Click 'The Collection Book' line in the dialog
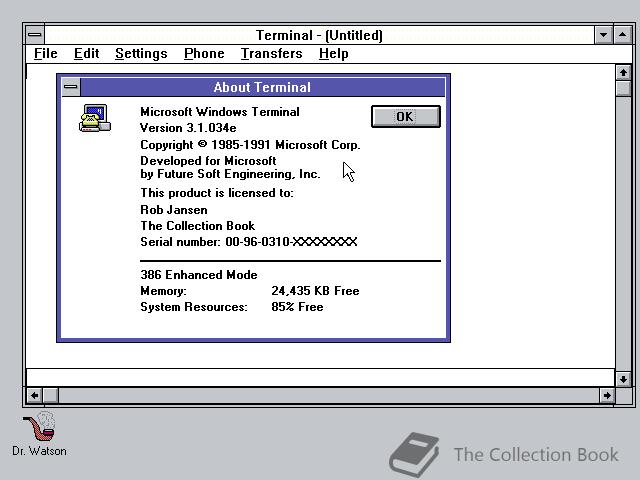Image resolution: width=640 pixels, height=480 pixels. click(198, 226)
